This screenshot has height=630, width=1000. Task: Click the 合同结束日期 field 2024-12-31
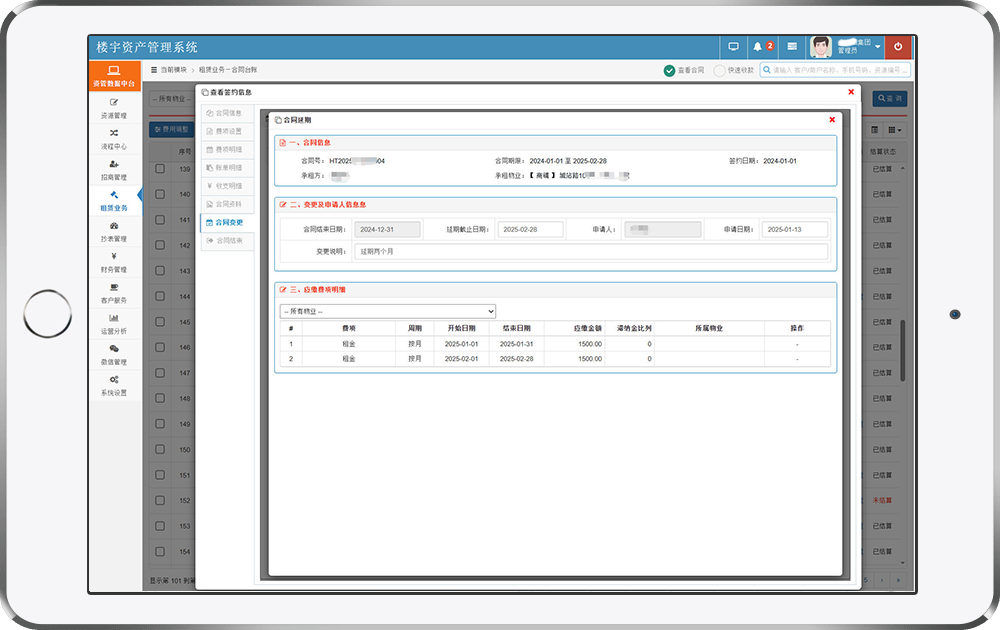tap(387, 230)
